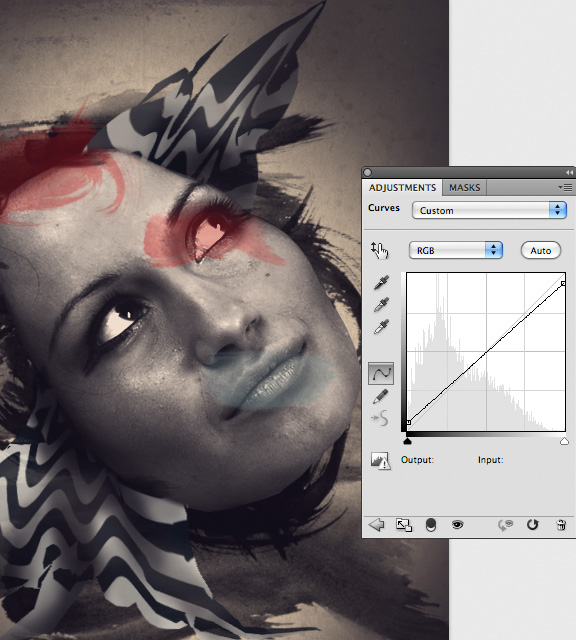Pick the gray point eyedropper
Screen dimensions: 576x640
[381, 304]
